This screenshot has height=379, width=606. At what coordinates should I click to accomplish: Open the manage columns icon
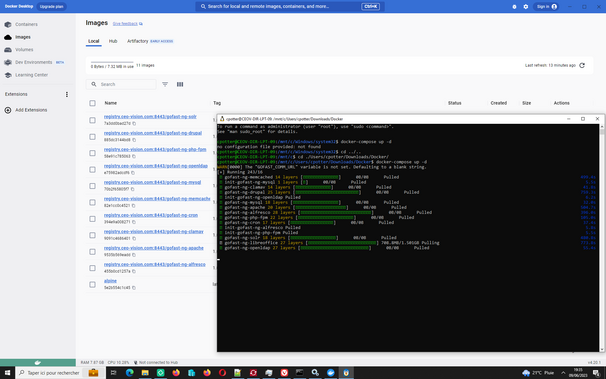[180, 84]
